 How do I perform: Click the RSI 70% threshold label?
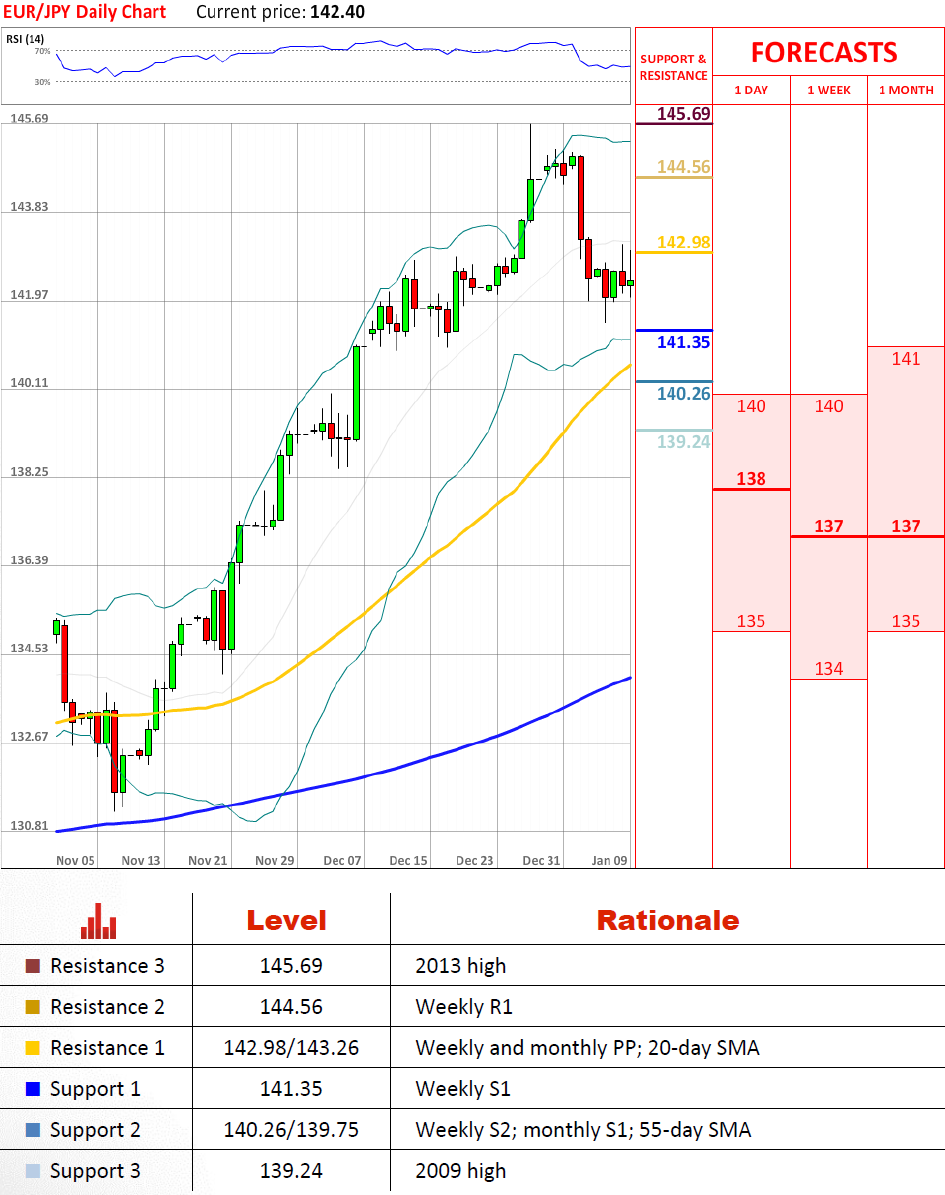tap(43, 51)
